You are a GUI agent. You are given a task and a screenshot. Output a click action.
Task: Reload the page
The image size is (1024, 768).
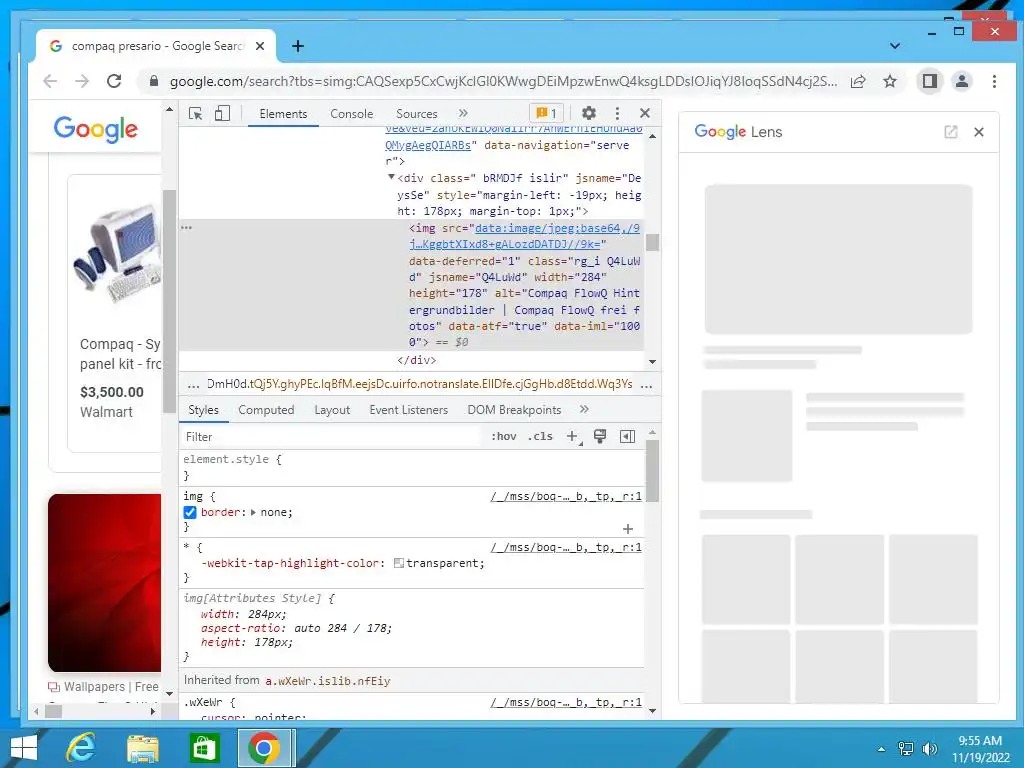[x=114, y=81]
